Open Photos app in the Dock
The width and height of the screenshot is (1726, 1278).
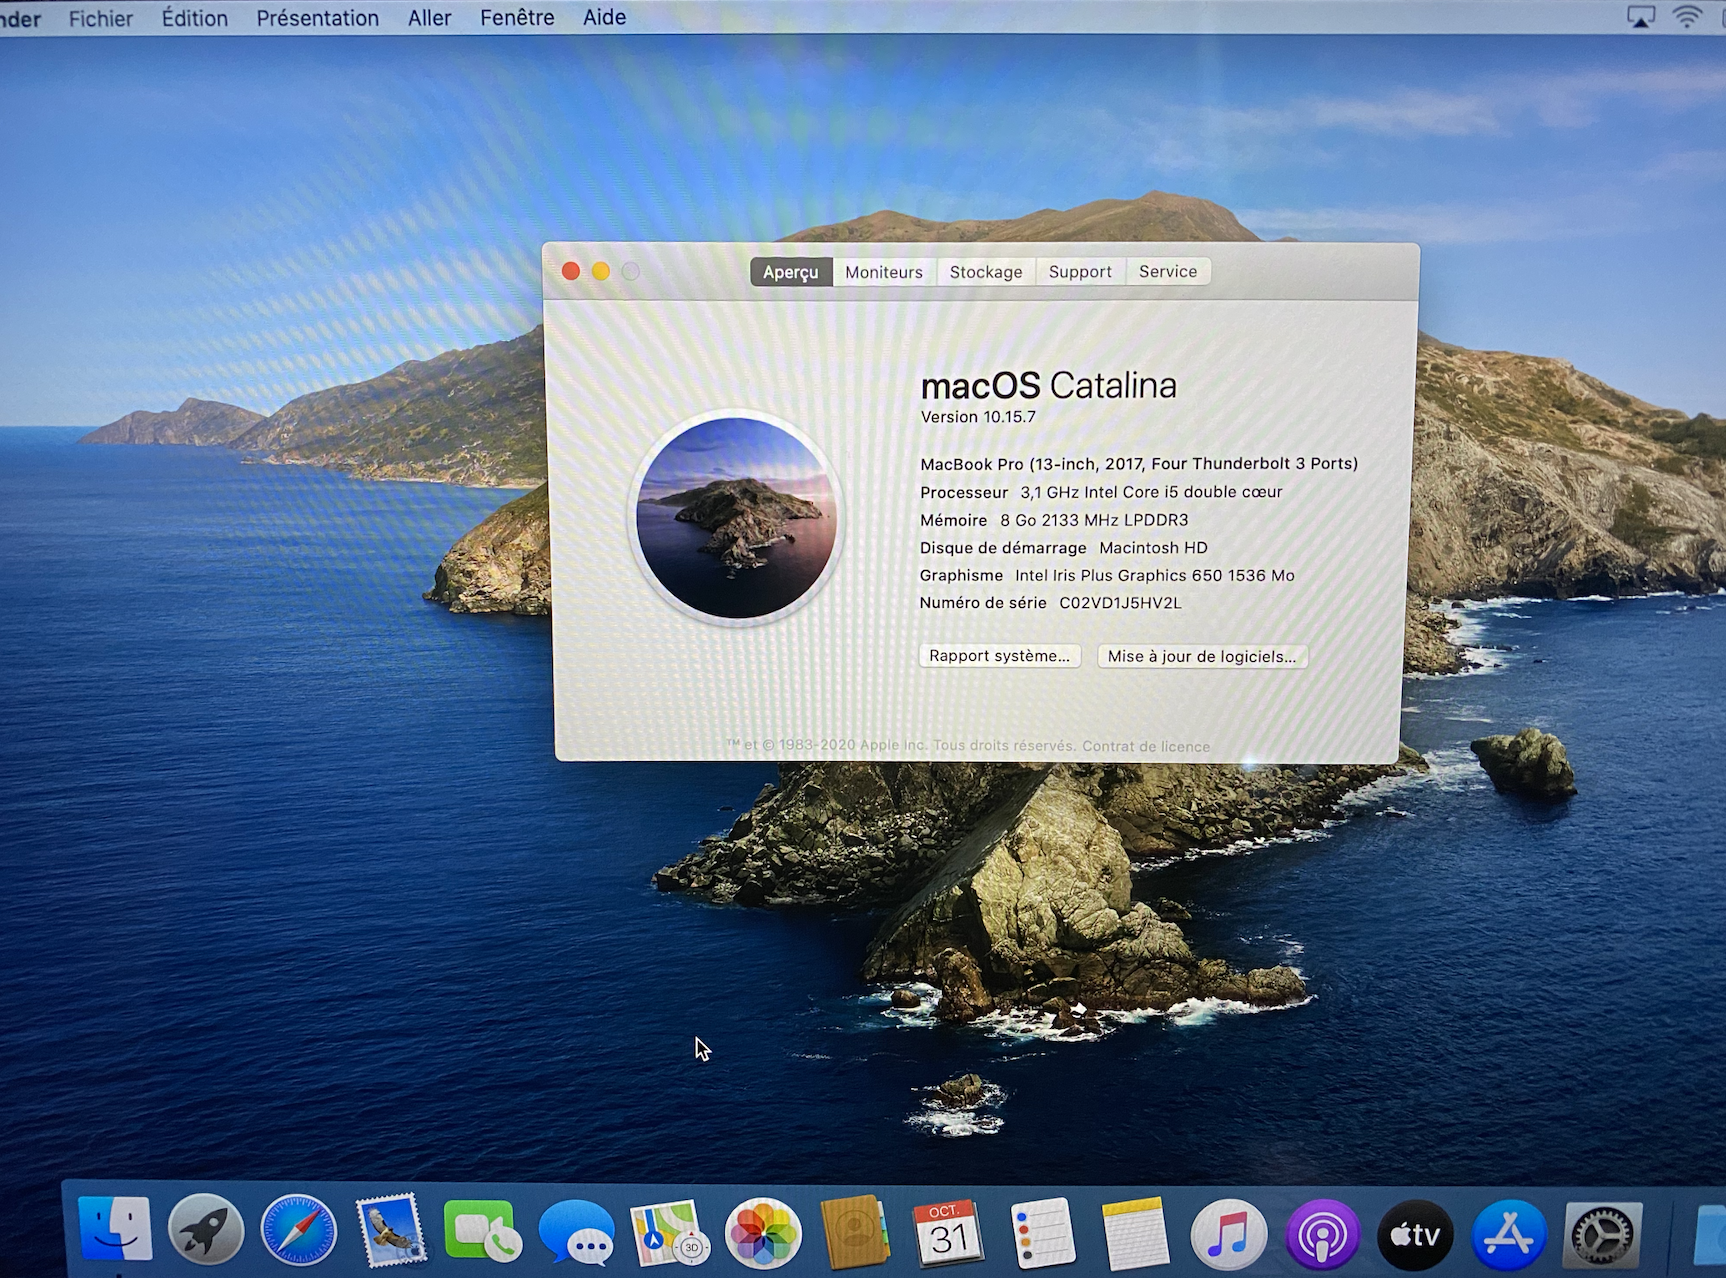(762, 1232)
